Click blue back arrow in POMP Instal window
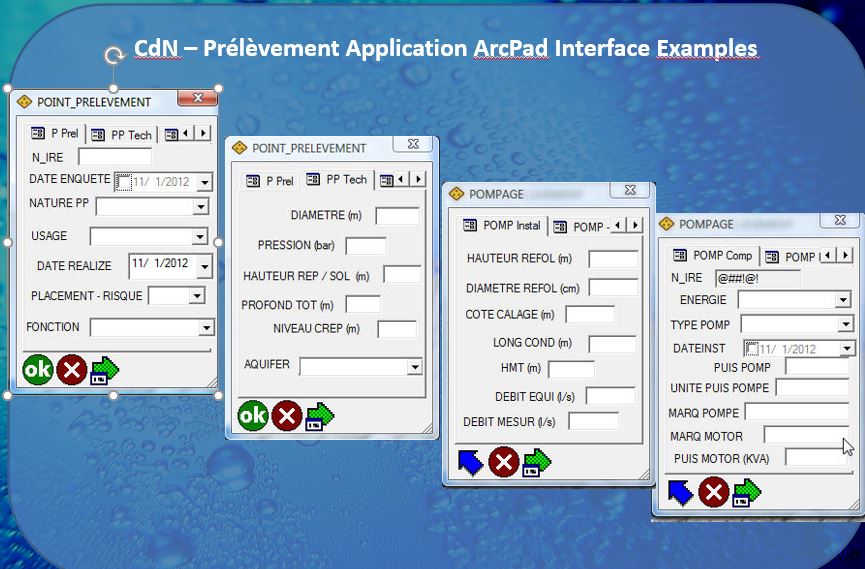865x569 pixels. coord(471,462)
